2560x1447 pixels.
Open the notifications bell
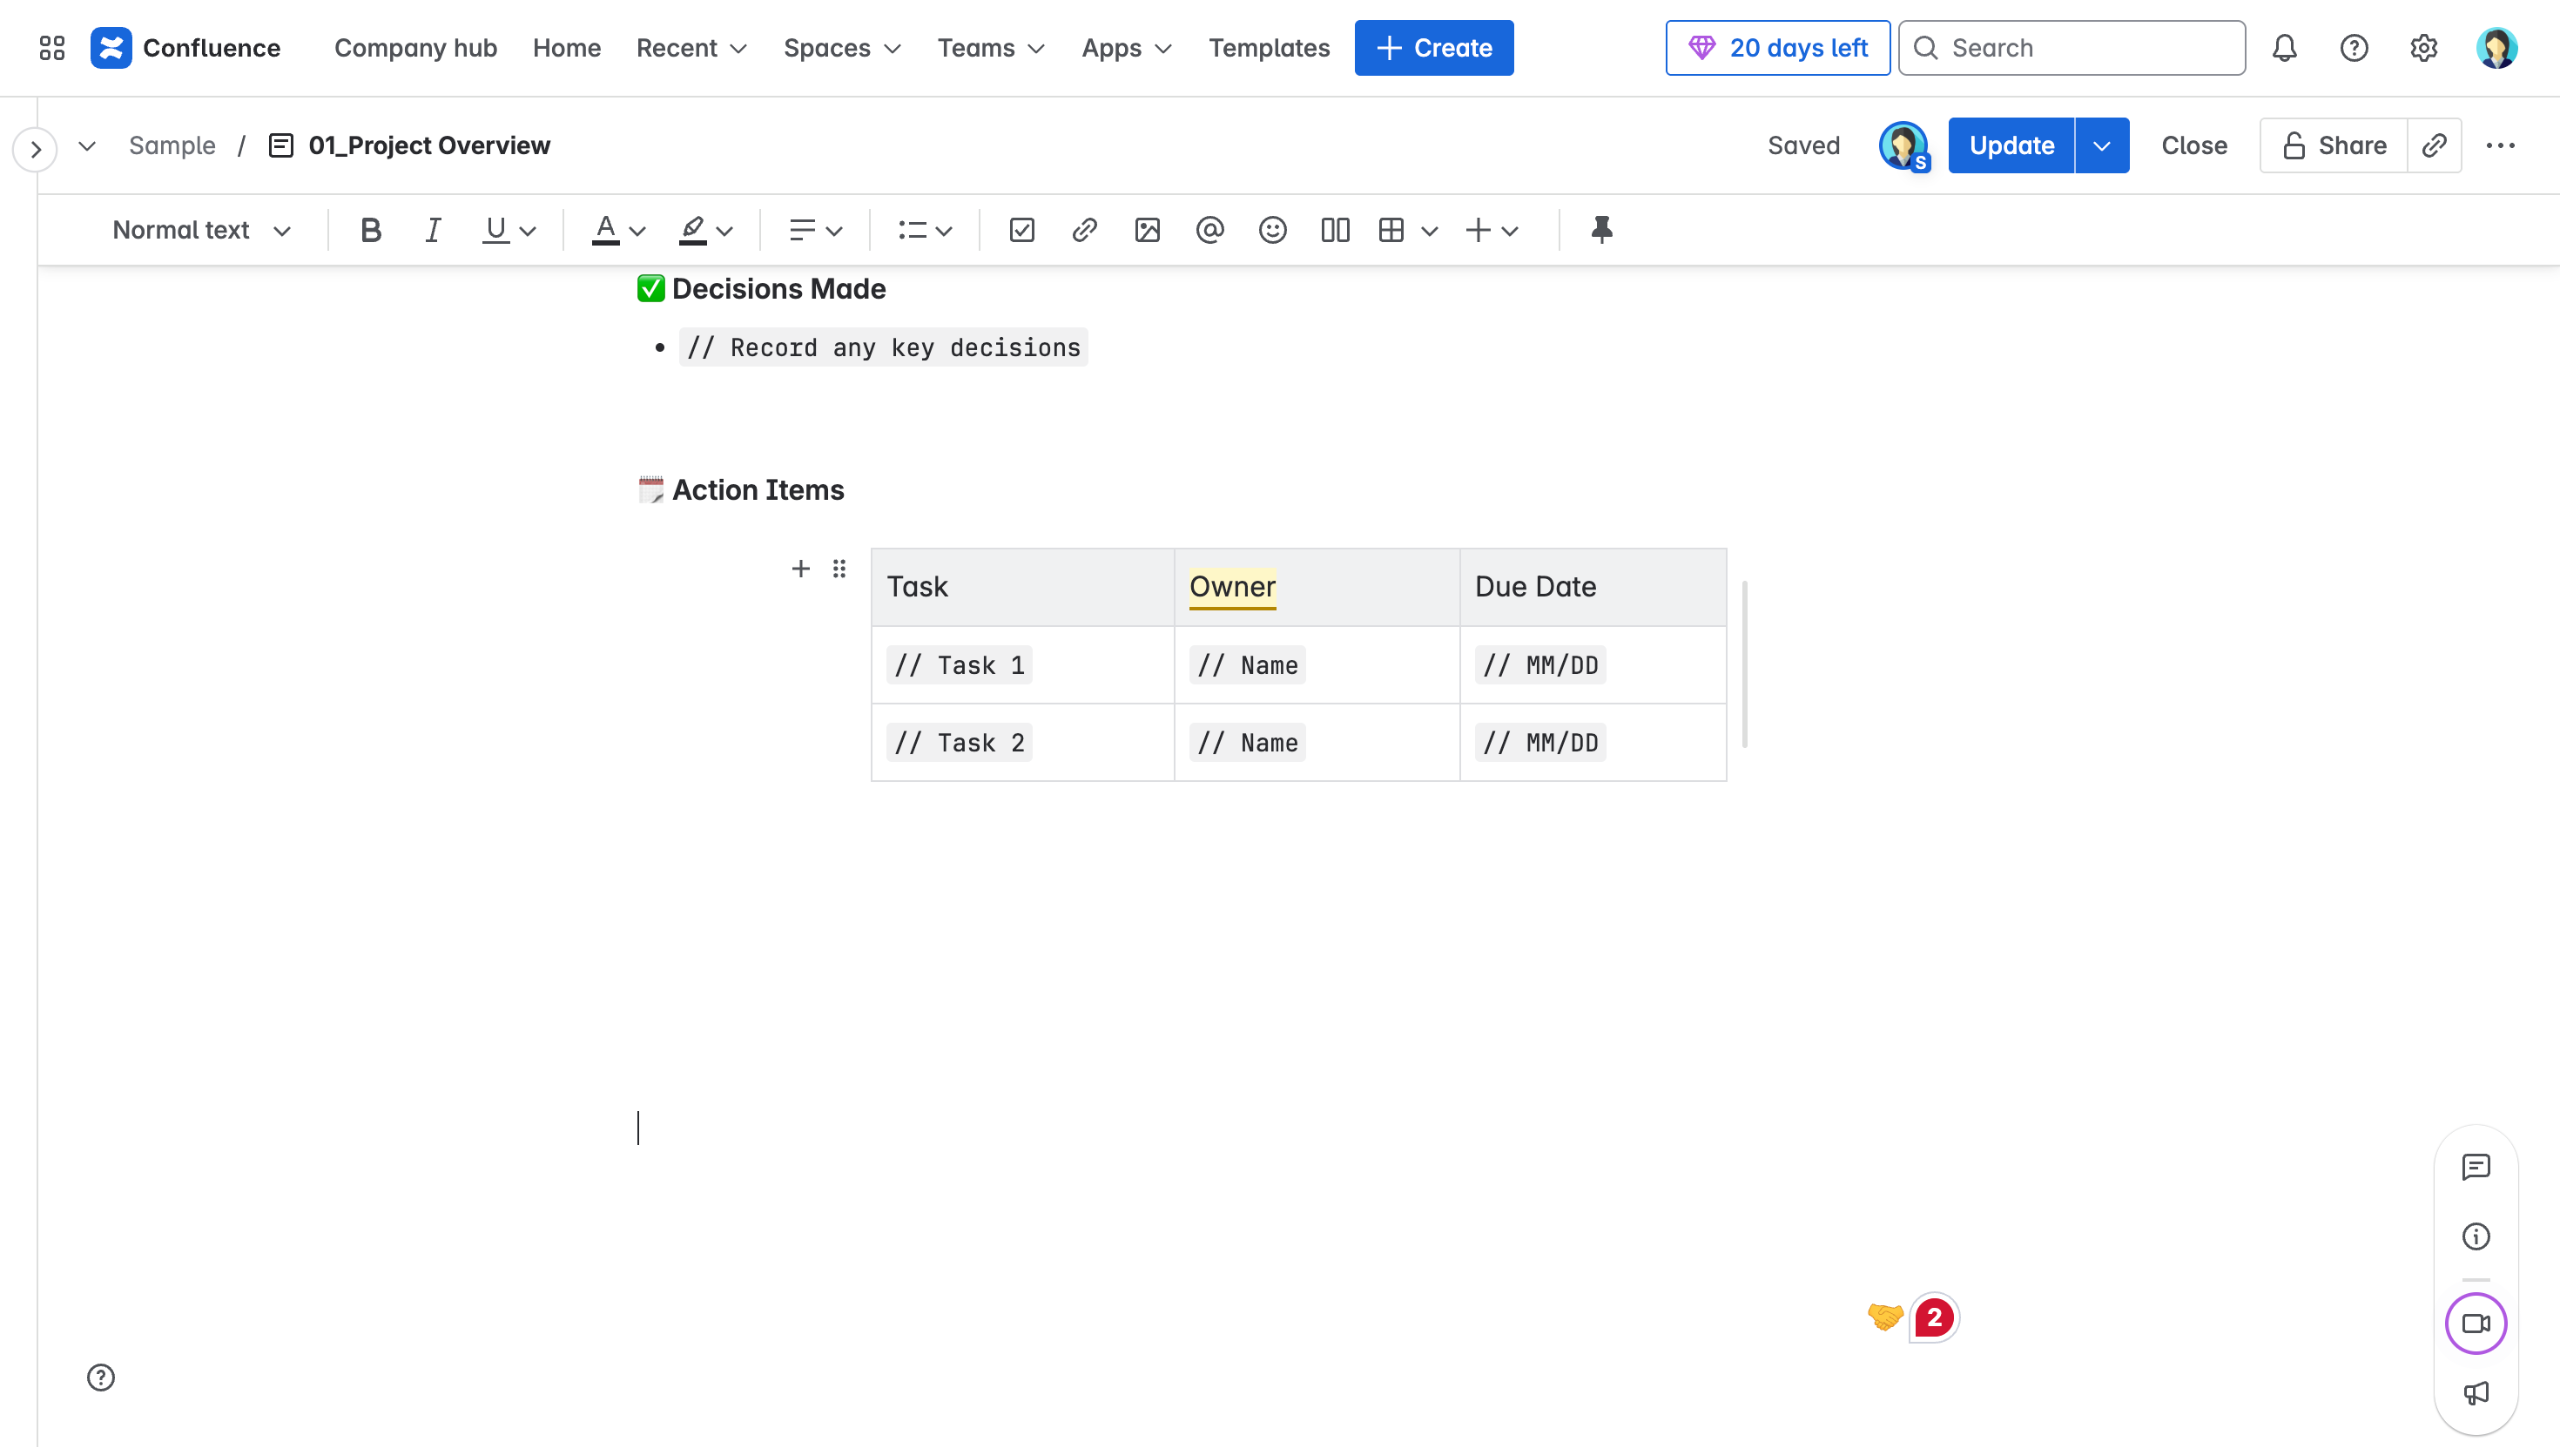[x=2284, y=48]
